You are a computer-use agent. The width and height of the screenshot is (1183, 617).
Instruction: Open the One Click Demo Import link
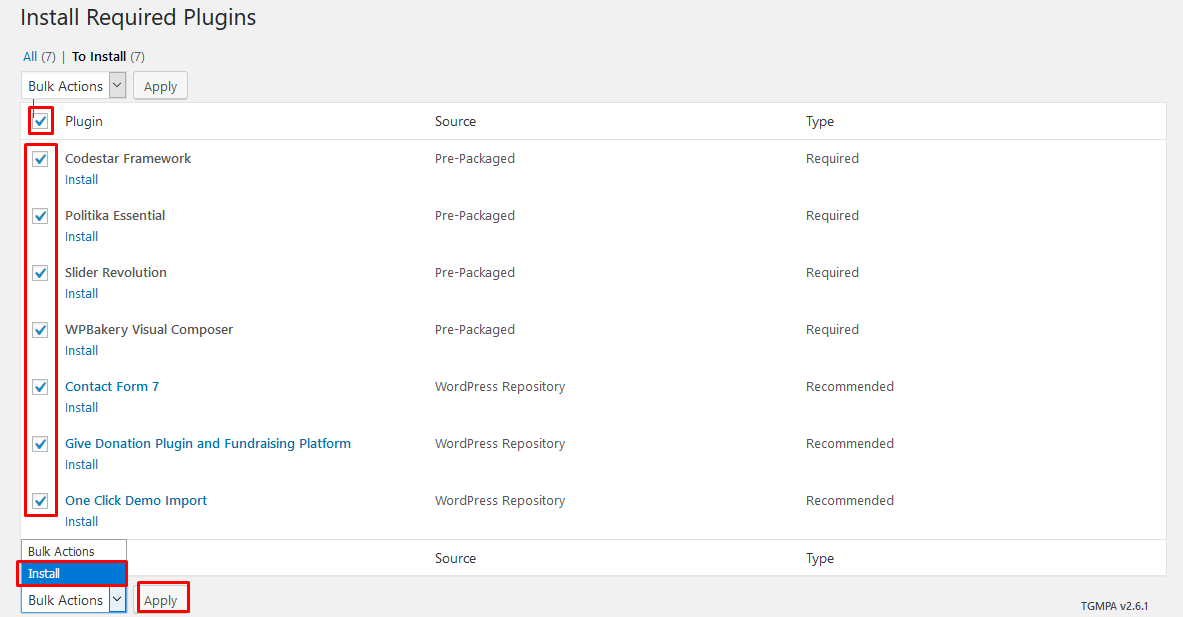(x=136, y=500)
